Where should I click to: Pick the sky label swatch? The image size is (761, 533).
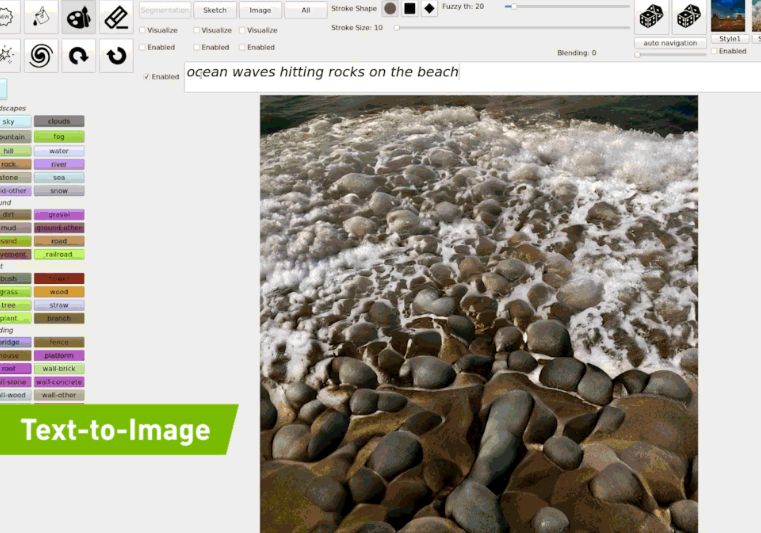click(15, 121)
